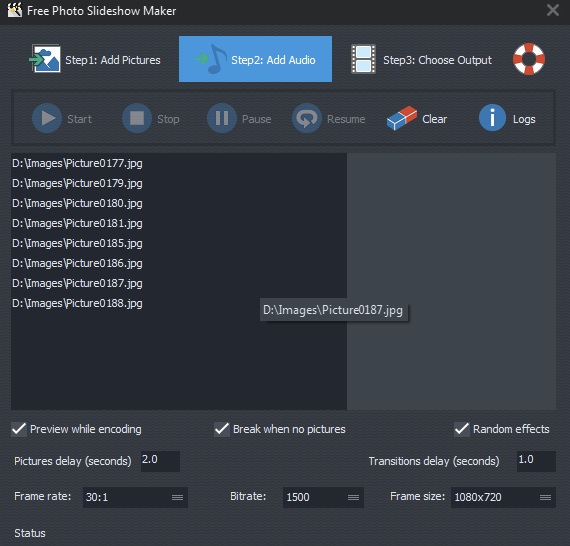
Task: Select D:\Images\Picture0179.jpg in the list
Action: 179,183
